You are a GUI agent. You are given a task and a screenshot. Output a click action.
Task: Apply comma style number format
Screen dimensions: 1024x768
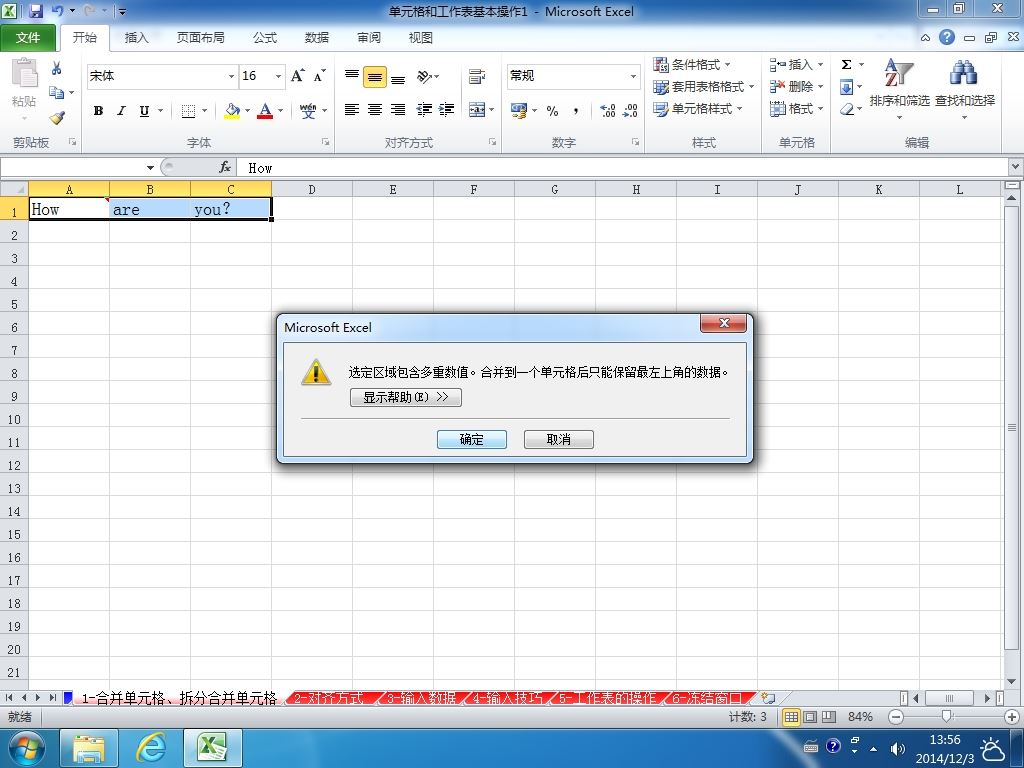pos(575,111)
